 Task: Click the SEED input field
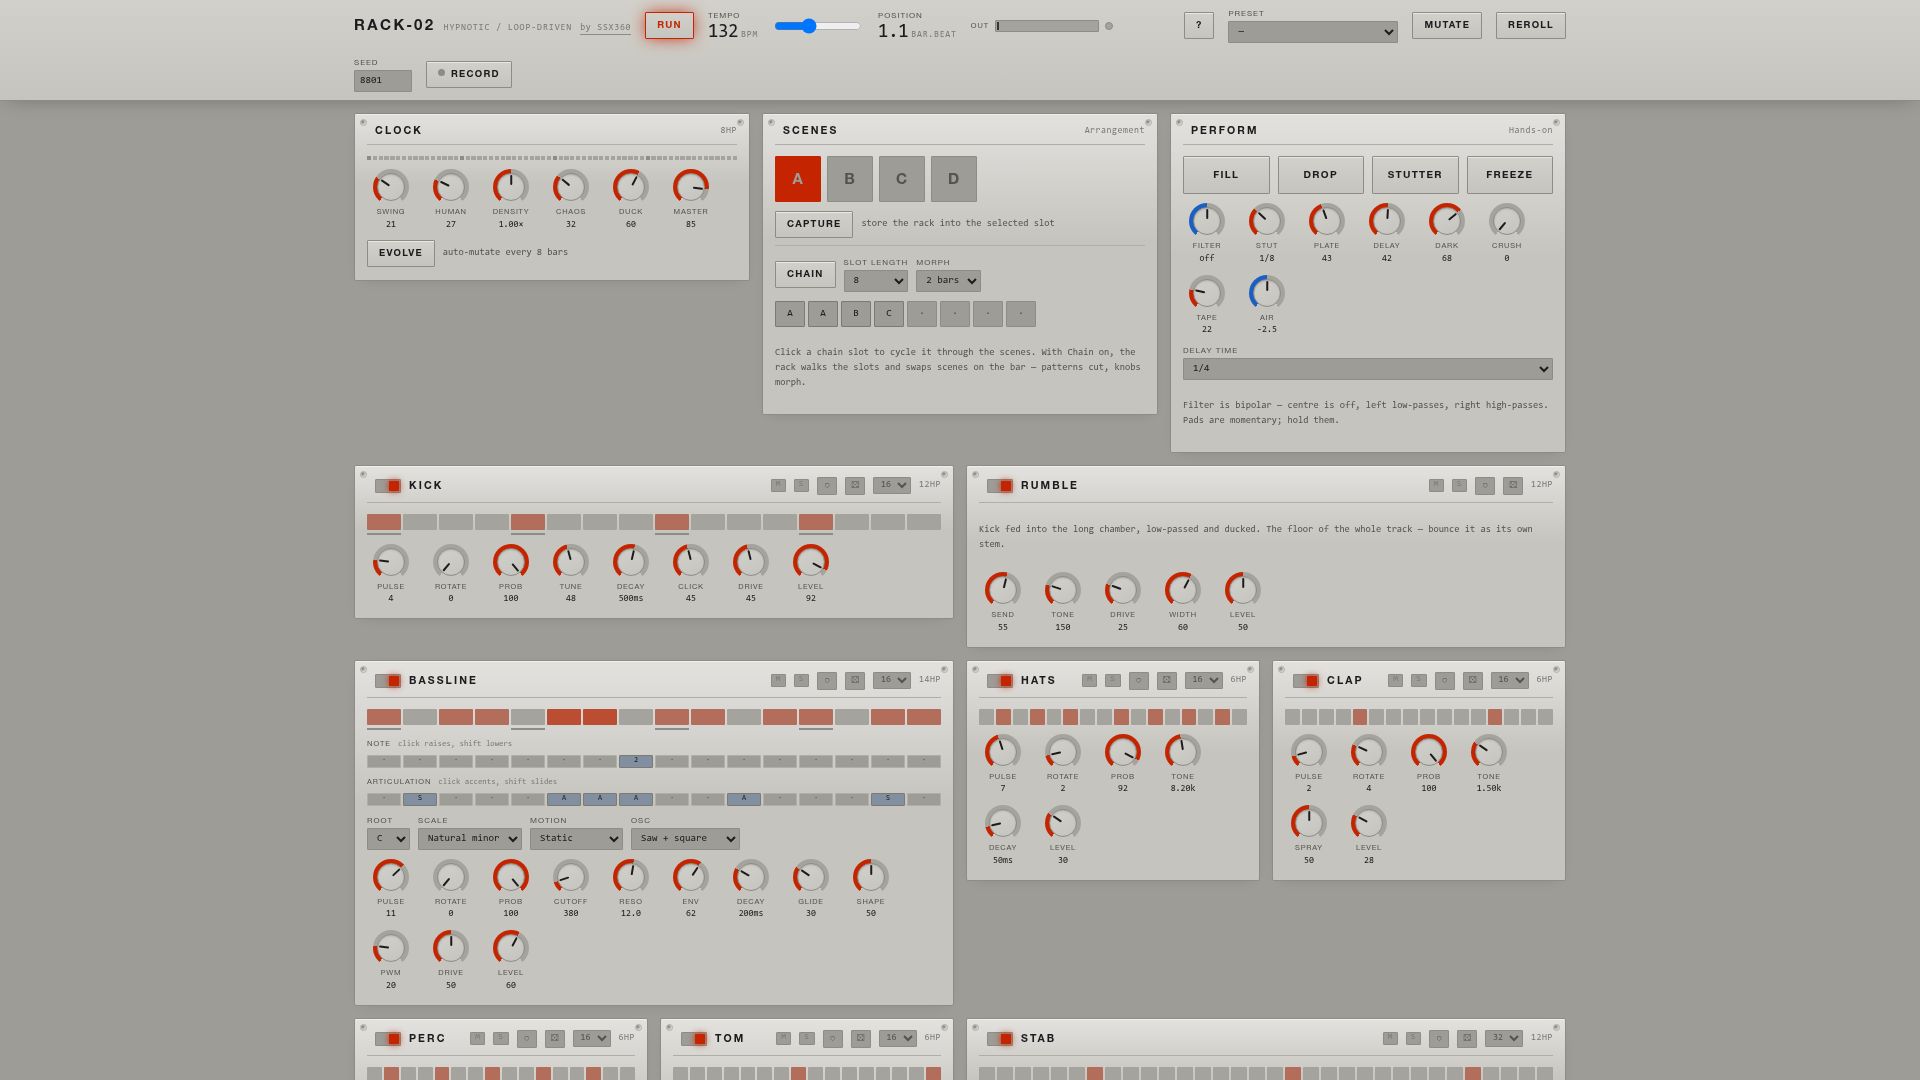pyautogui.click(x=383, y=81)
